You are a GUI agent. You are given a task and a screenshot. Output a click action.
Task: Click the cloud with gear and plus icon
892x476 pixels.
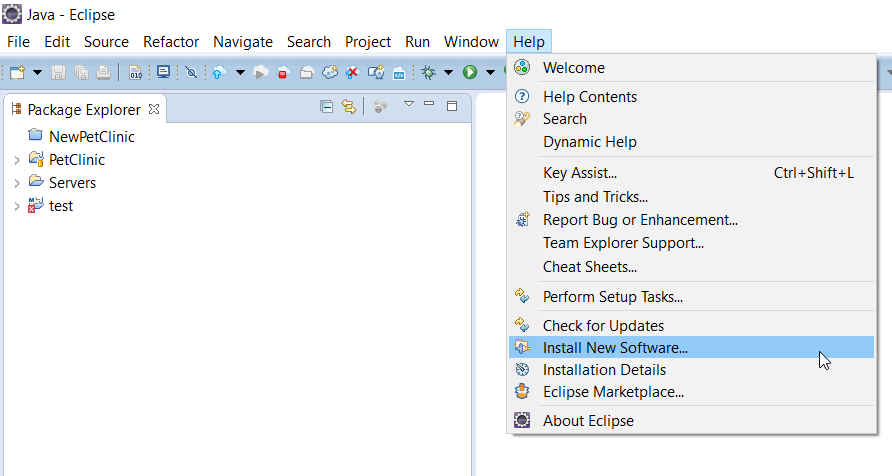pyautogui.click(x=330, y=72)
